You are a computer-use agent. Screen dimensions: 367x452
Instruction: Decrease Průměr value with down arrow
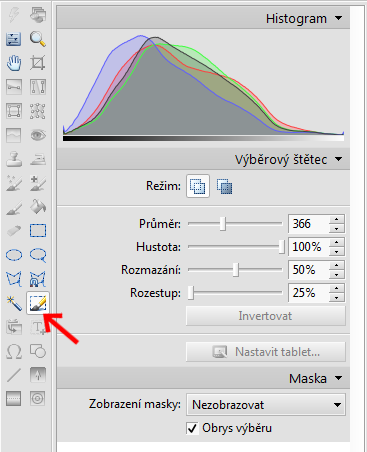click(x=337, y=228)
